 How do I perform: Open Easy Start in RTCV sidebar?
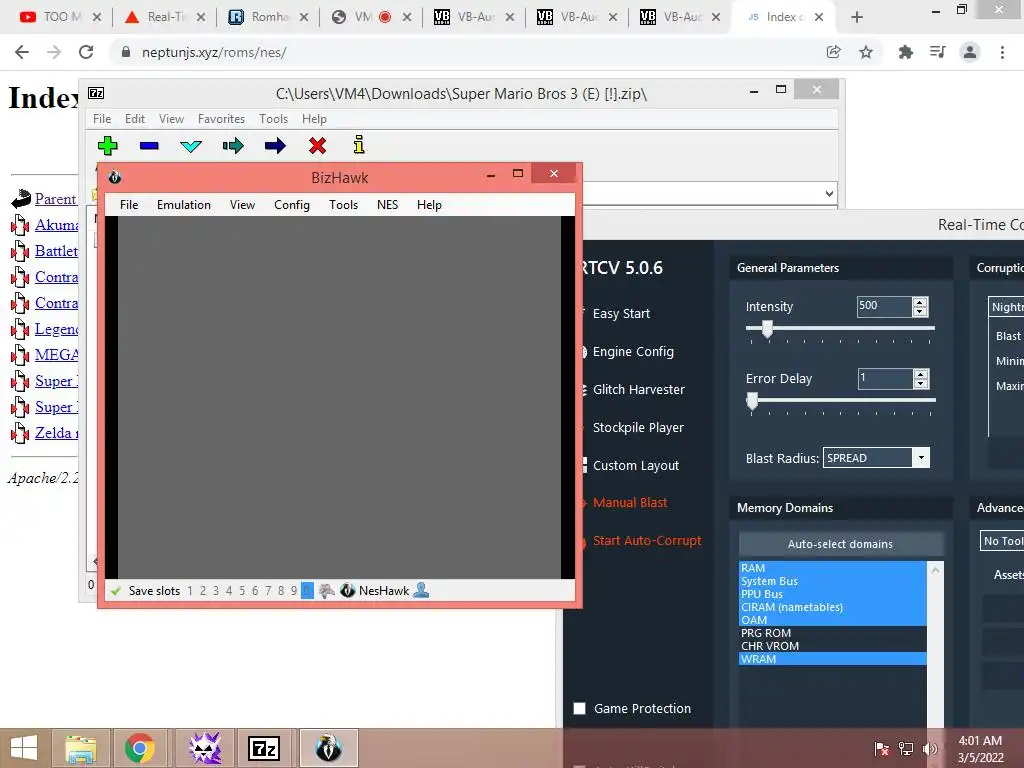(x=621, y=313)
